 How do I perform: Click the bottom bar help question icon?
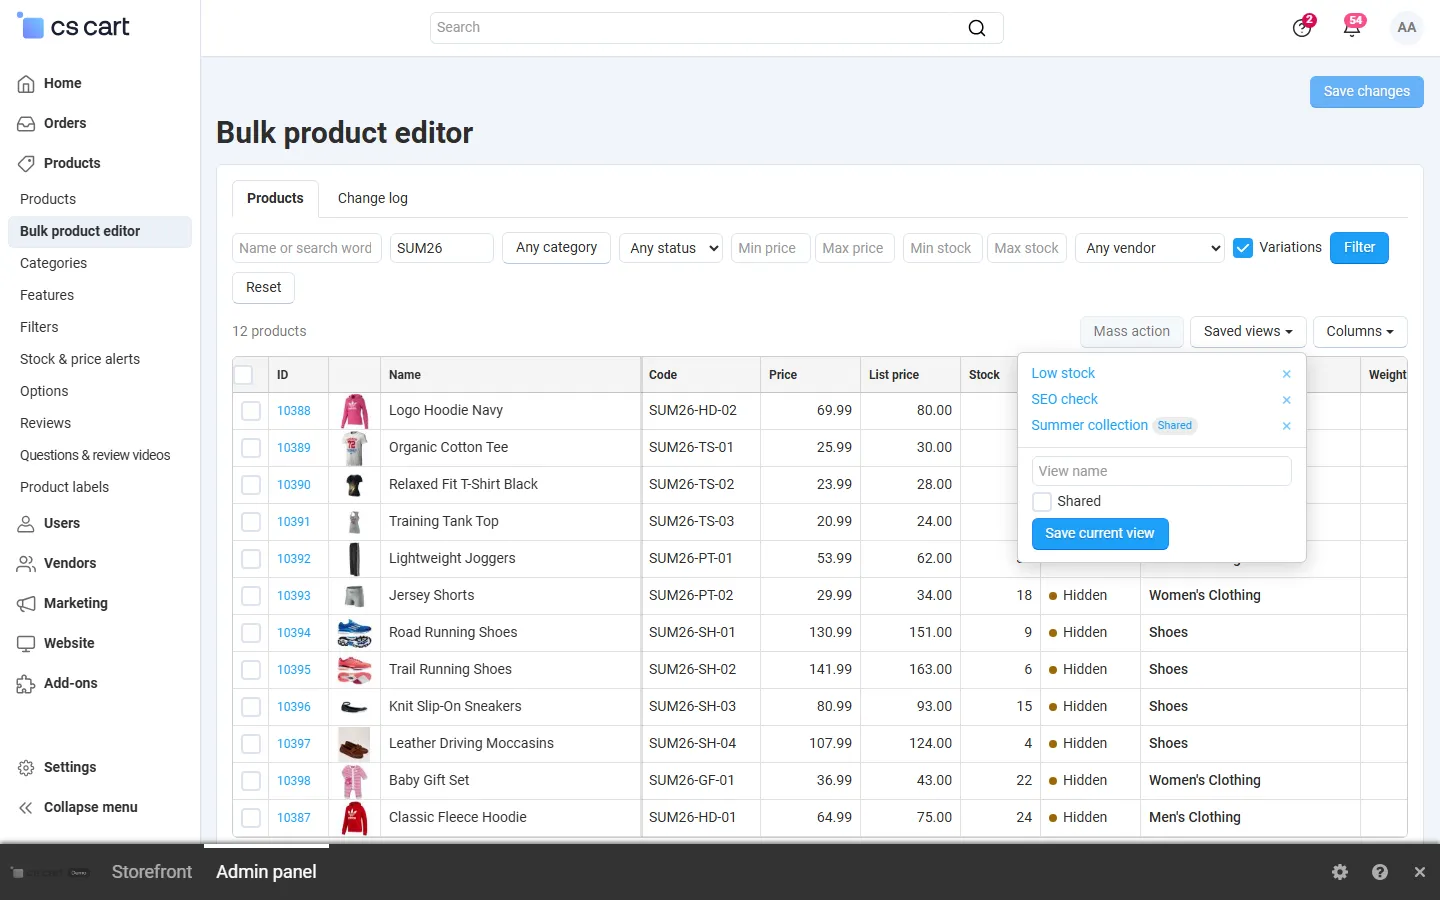pos(1380,872)
